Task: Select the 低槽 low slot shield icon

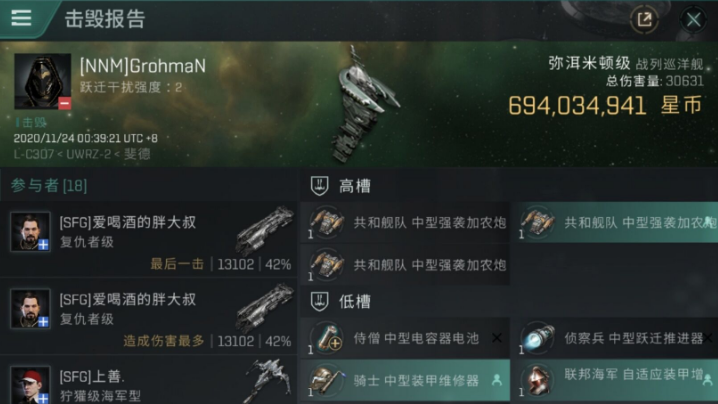Action: (x=319, y=301)
